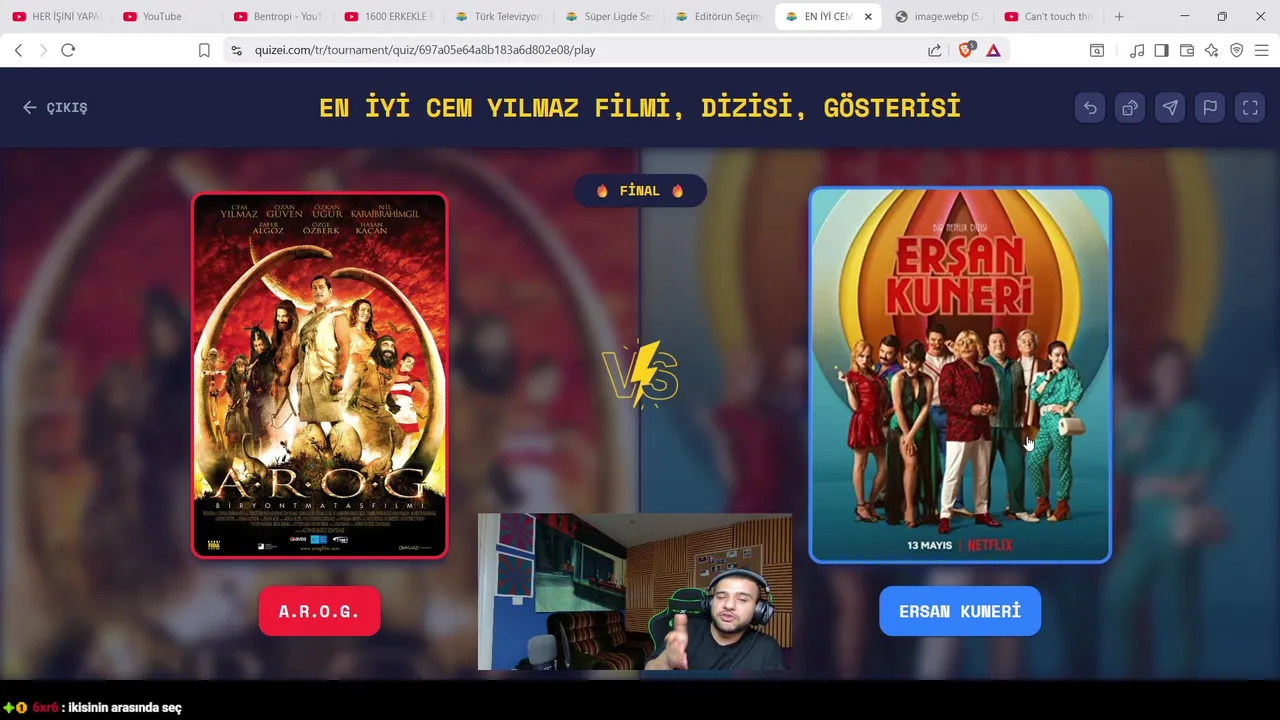
Task: Click the quiz title EN İYİ CEM YILMAZ FİLMİ
Action: point(640,107)
